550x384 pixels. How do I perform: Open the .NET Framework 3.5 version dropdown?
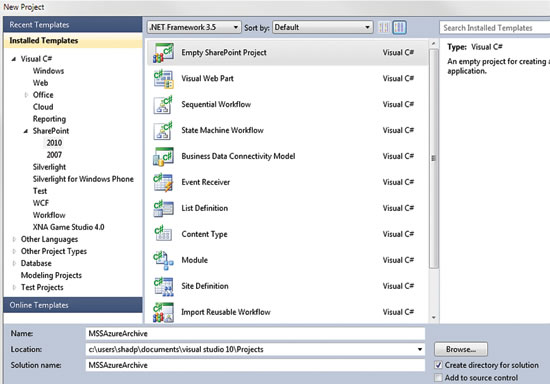coord(194,27)
